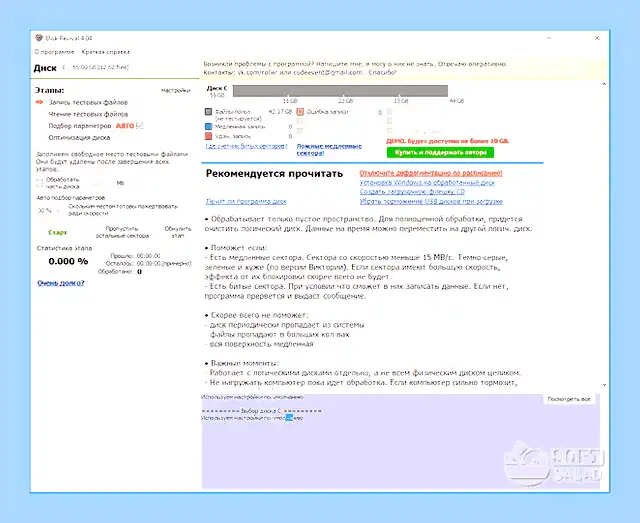
Task: Select stage 'Оптимизация диска'
Action: (x=79, y=138)
